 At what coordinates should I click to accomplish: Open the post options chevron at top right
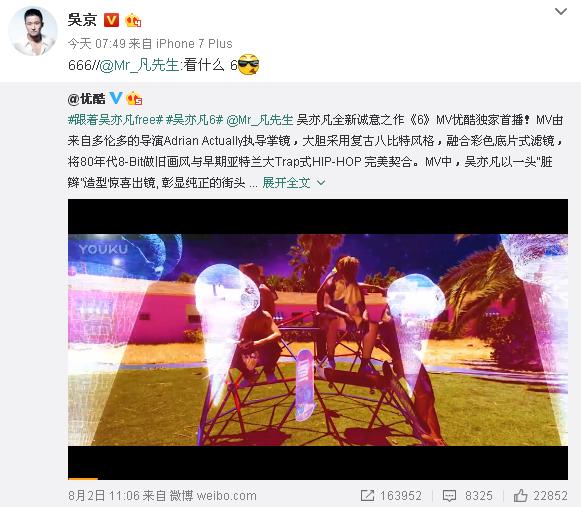coord(561,11)
